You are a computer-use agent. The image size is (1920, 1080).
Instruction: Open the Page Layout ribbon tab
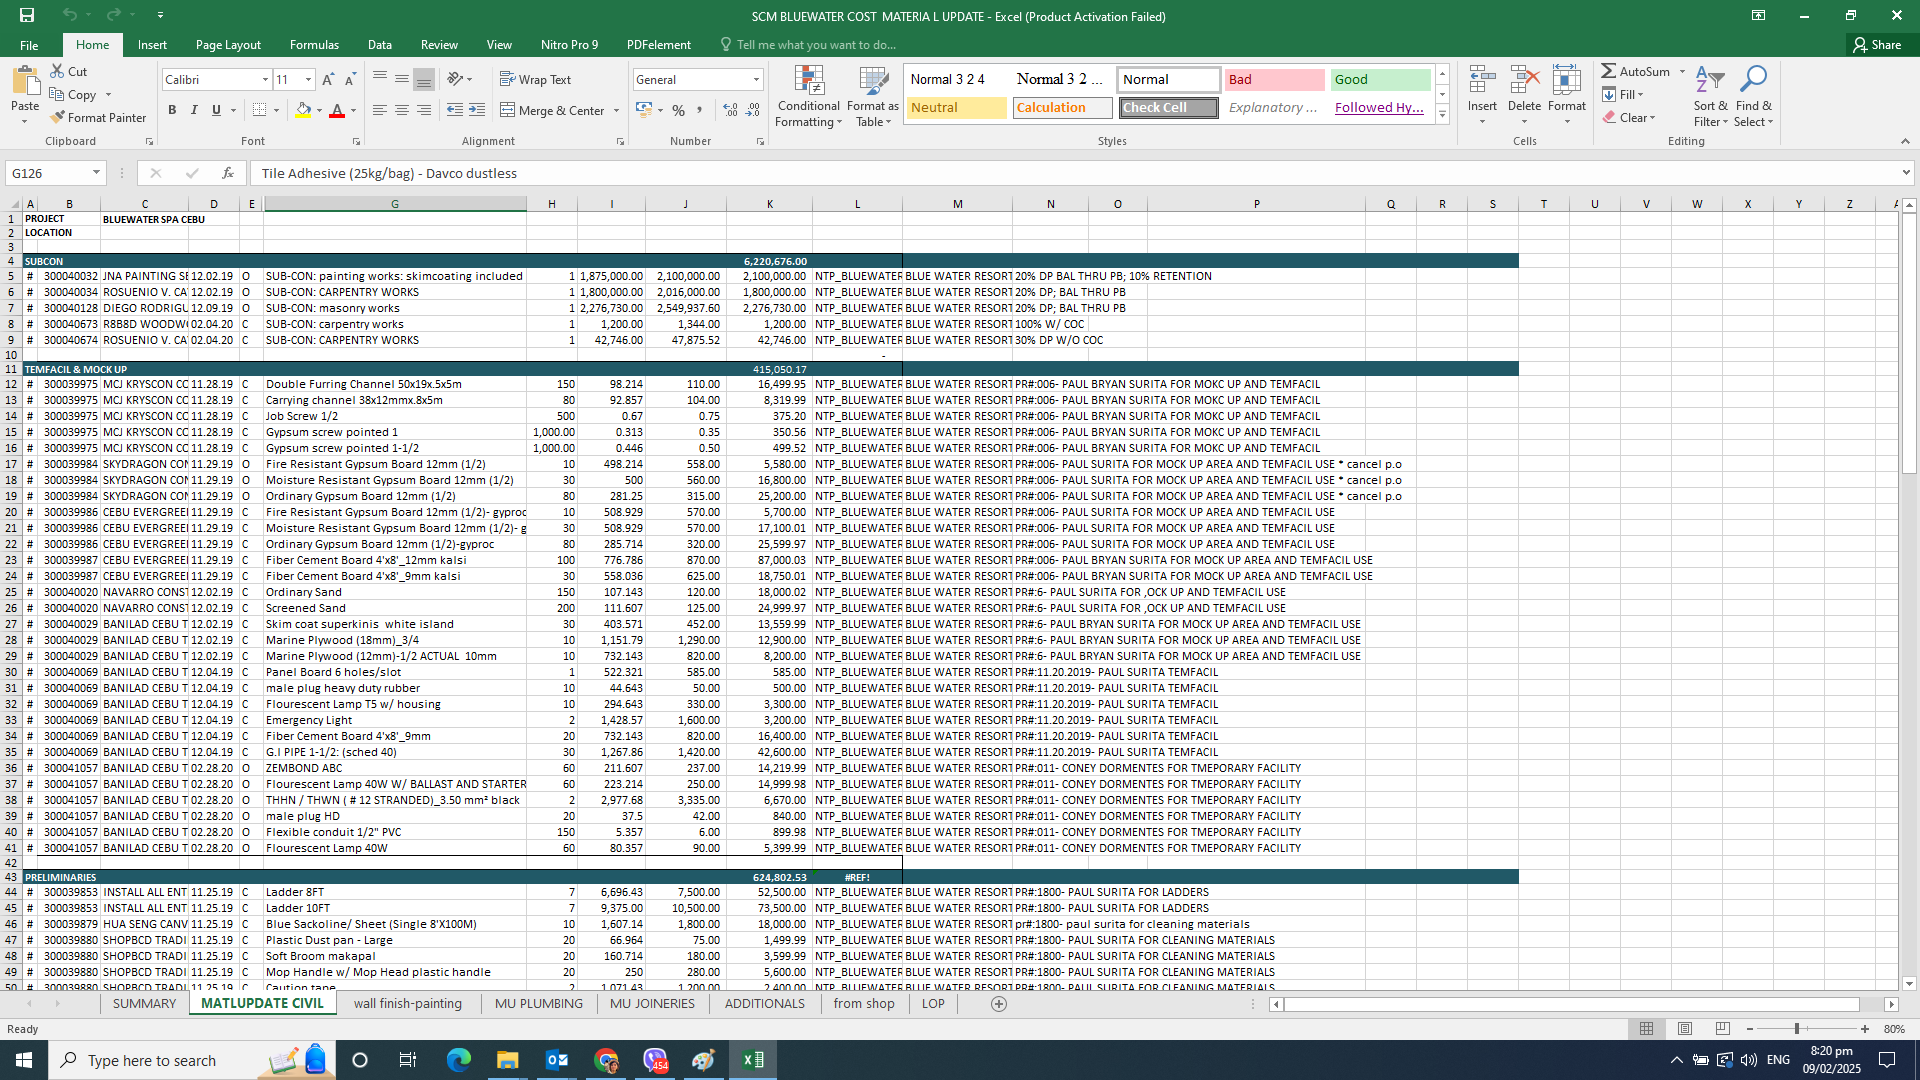[x=228, y=45]
